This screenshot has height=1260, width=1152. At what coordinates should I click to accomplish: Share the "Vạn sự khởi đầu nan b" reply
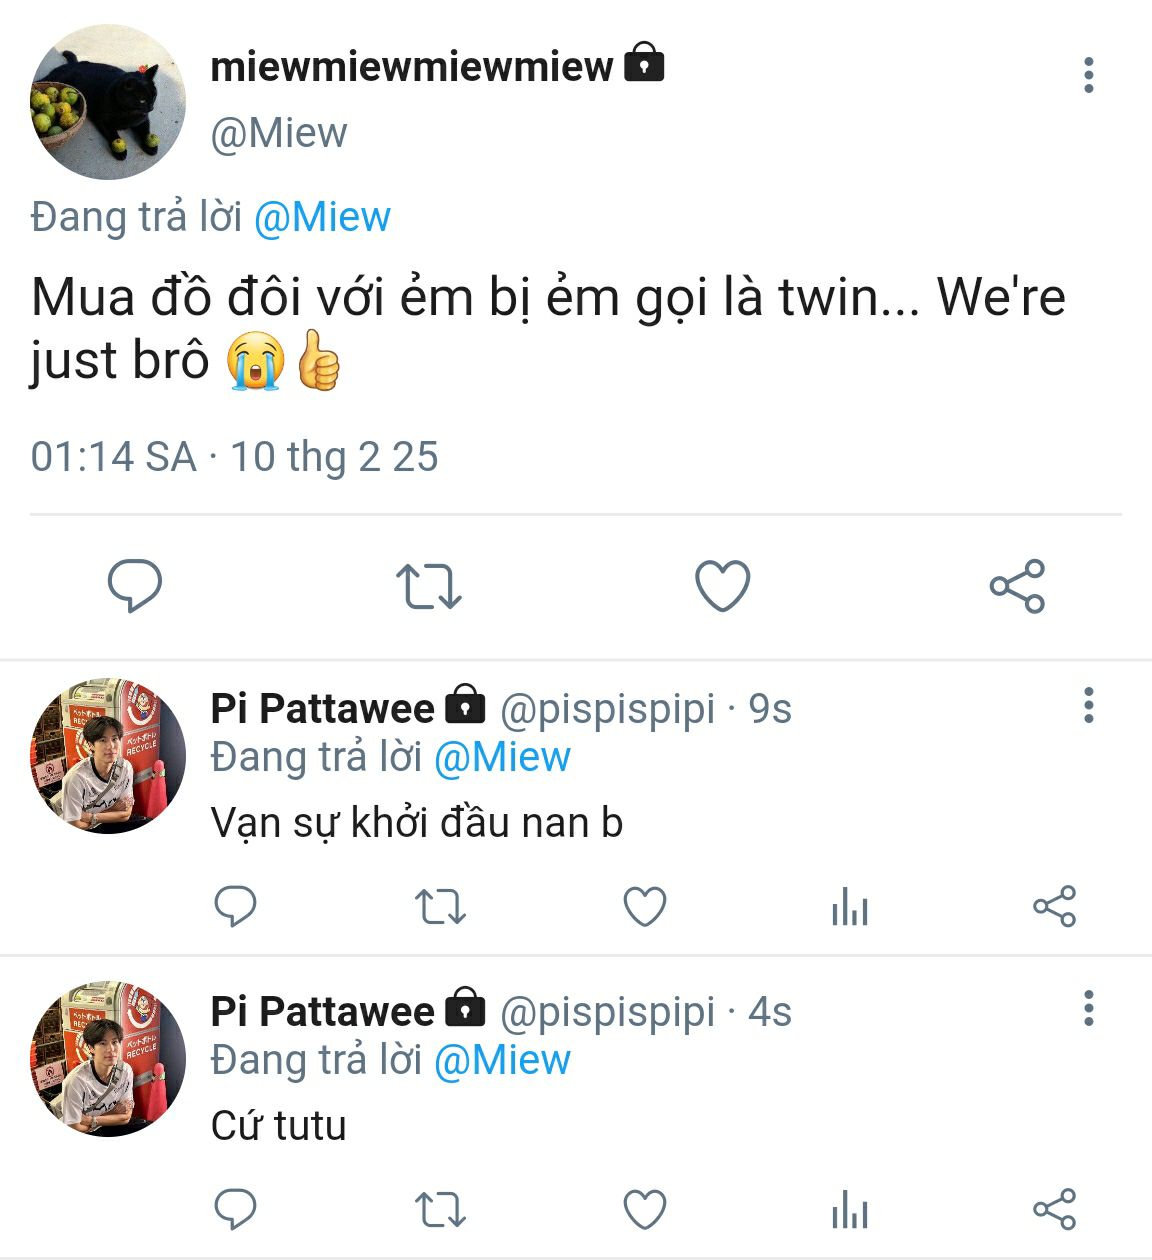click(x=1054, y=907)
